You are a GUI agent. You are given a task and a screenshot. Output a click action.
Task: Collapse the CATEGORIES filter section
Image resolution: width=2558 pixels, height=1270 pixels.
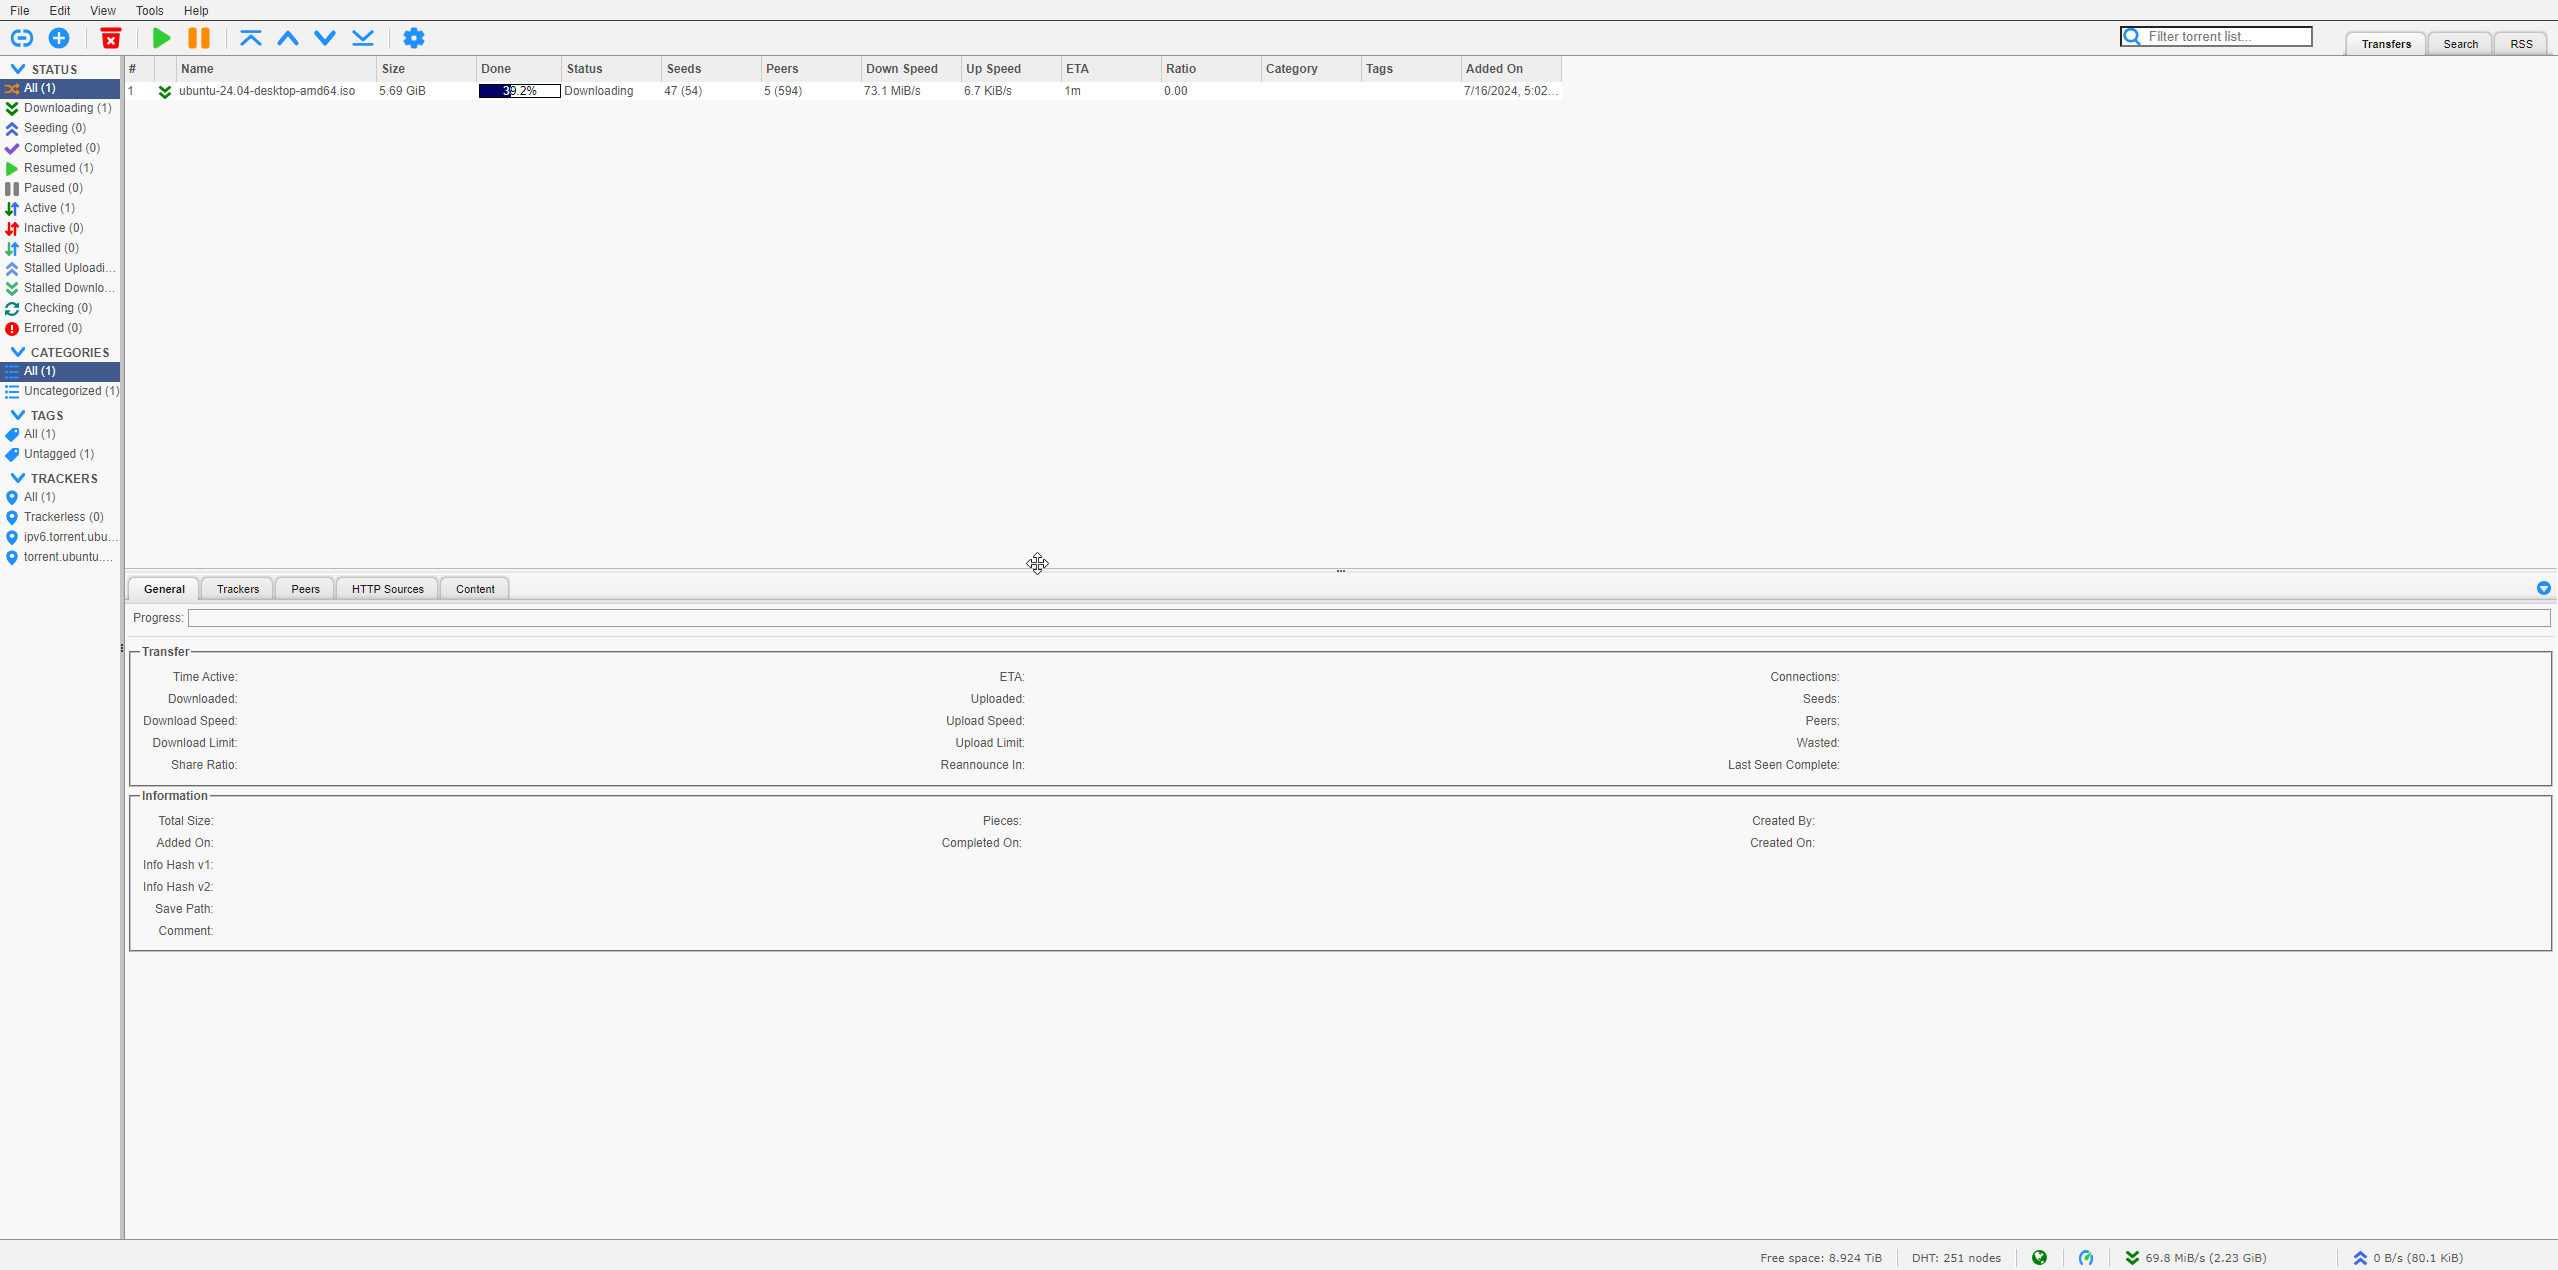[x=18, y=352]
